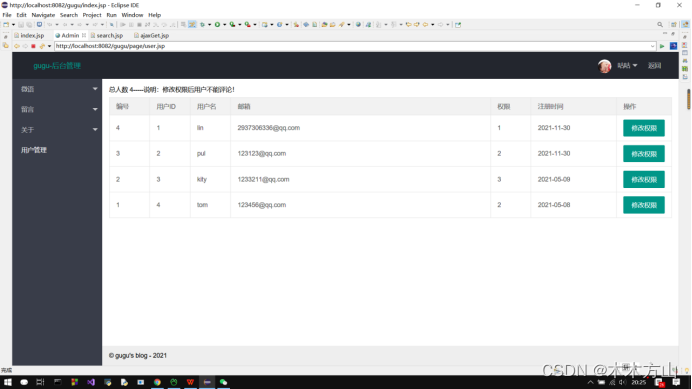Click 修改权限 button for user tom
The image size is (692, 389).
644,205
